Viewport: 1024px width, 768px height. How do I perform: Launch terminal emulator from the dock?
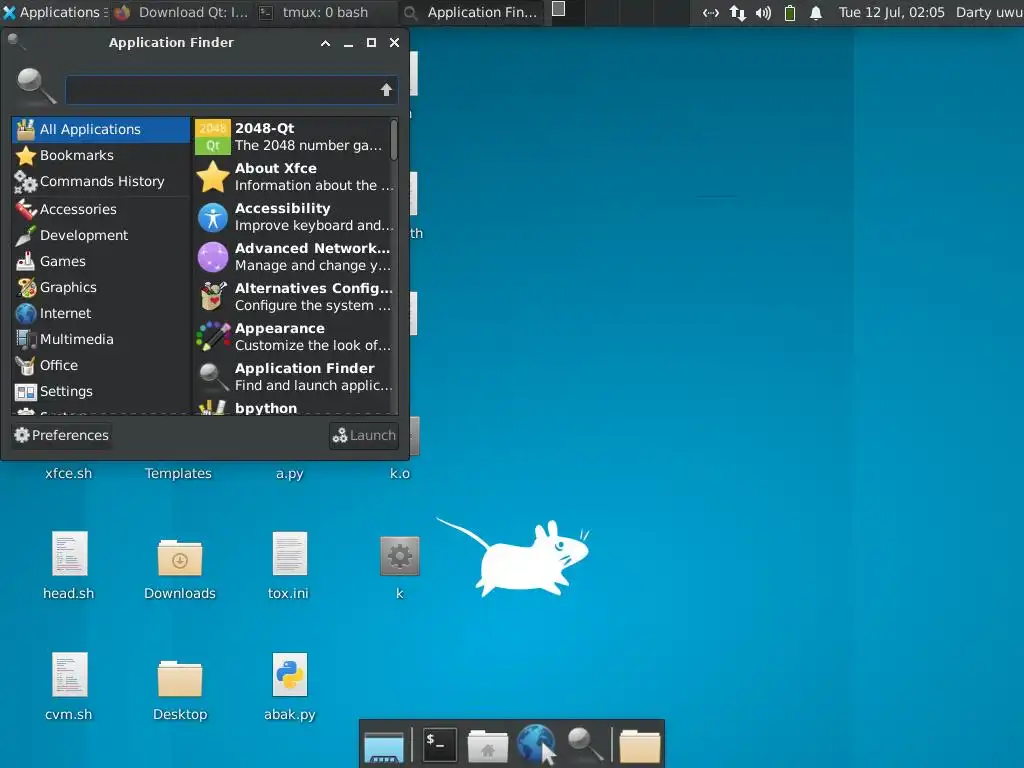pyautogui.click(x=440, y=744)
